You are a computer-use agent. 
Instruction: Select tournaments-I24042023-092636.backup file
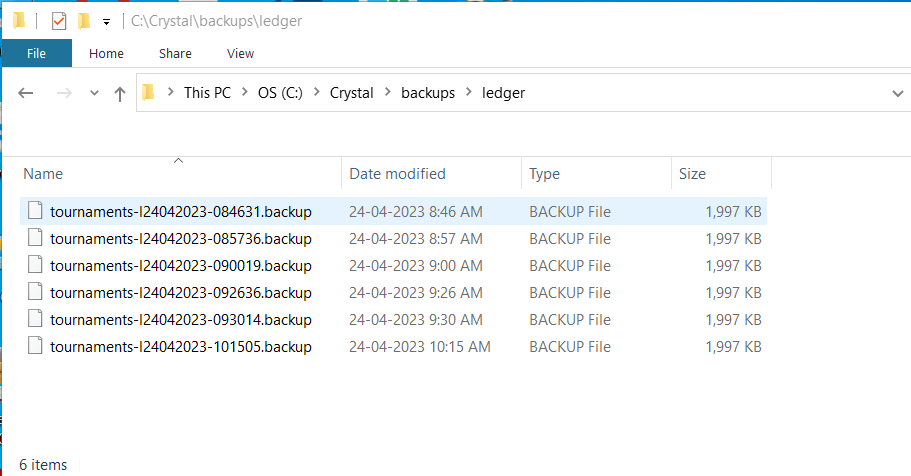pyautogui.click(x=393, y=292)
